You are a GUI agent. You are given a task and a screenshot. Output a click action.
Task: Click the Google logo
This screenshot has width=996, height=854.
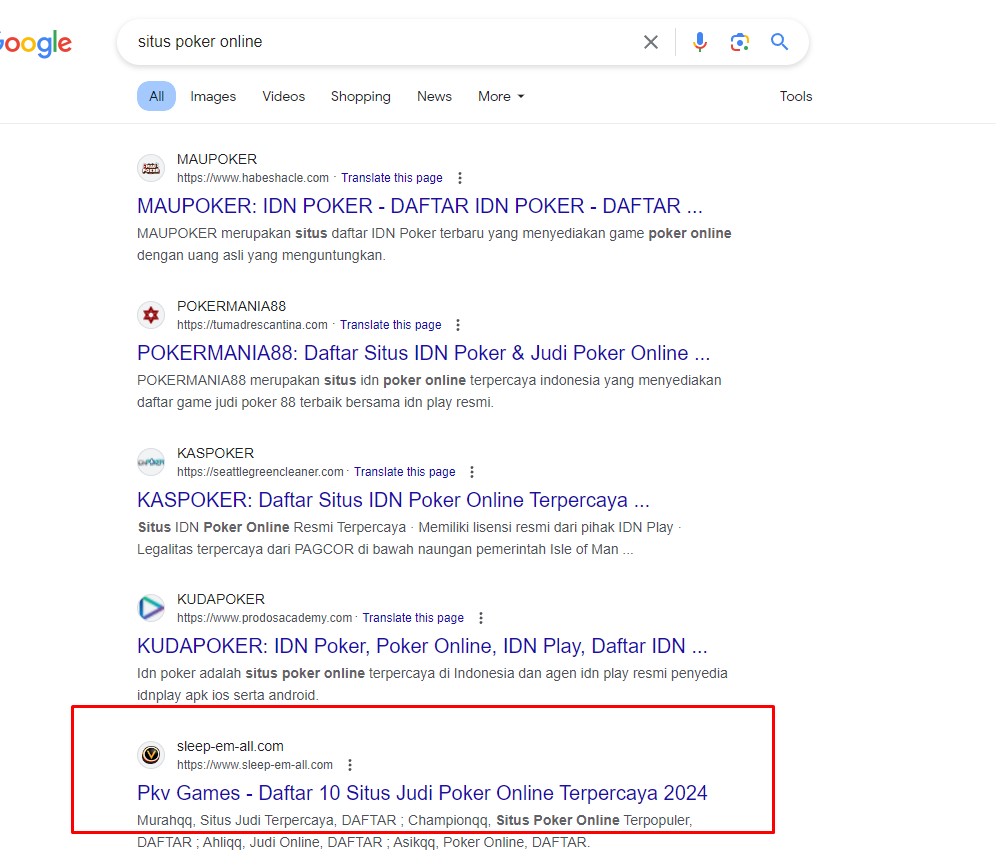click(35, 44)
